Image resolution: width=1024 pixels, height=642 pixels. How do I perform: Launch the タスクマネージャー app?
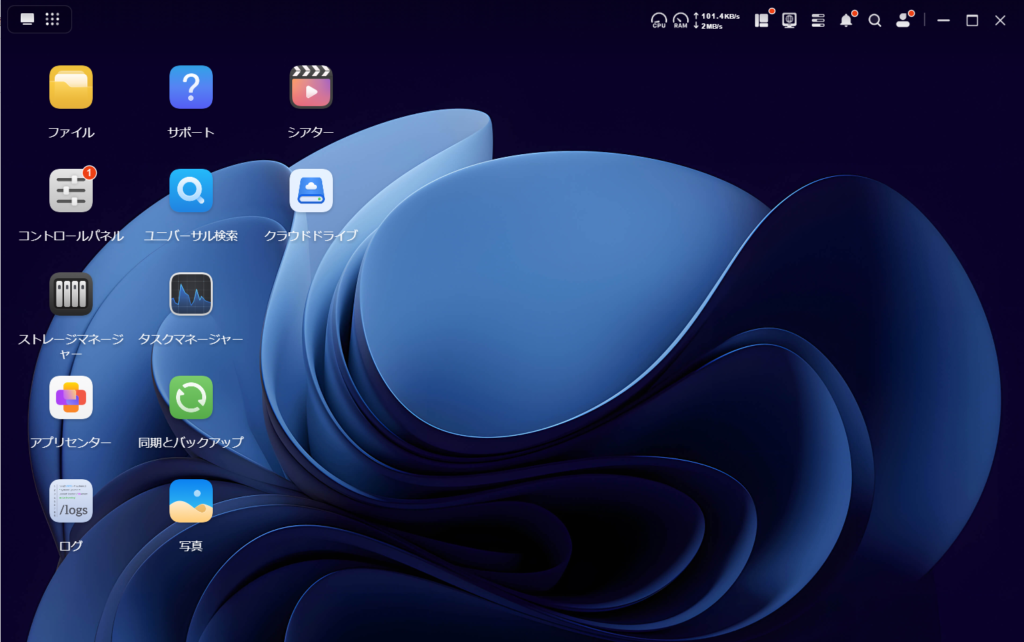[191, 294]
